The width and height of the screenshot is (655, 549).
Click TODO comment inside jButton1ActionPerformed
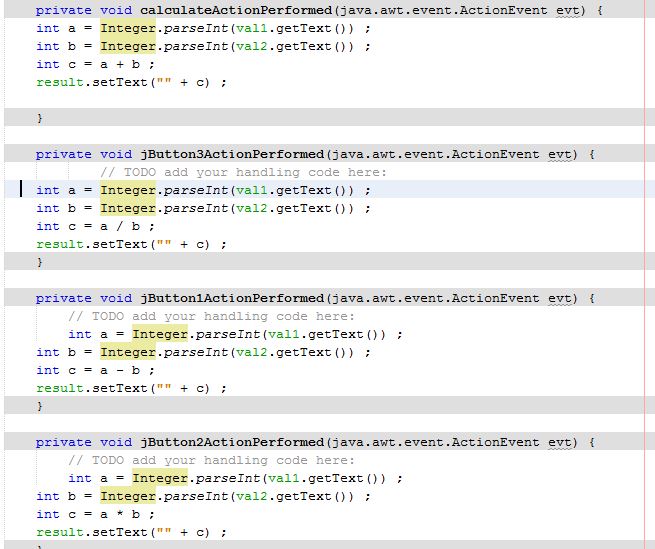click(x=211, y=316)
